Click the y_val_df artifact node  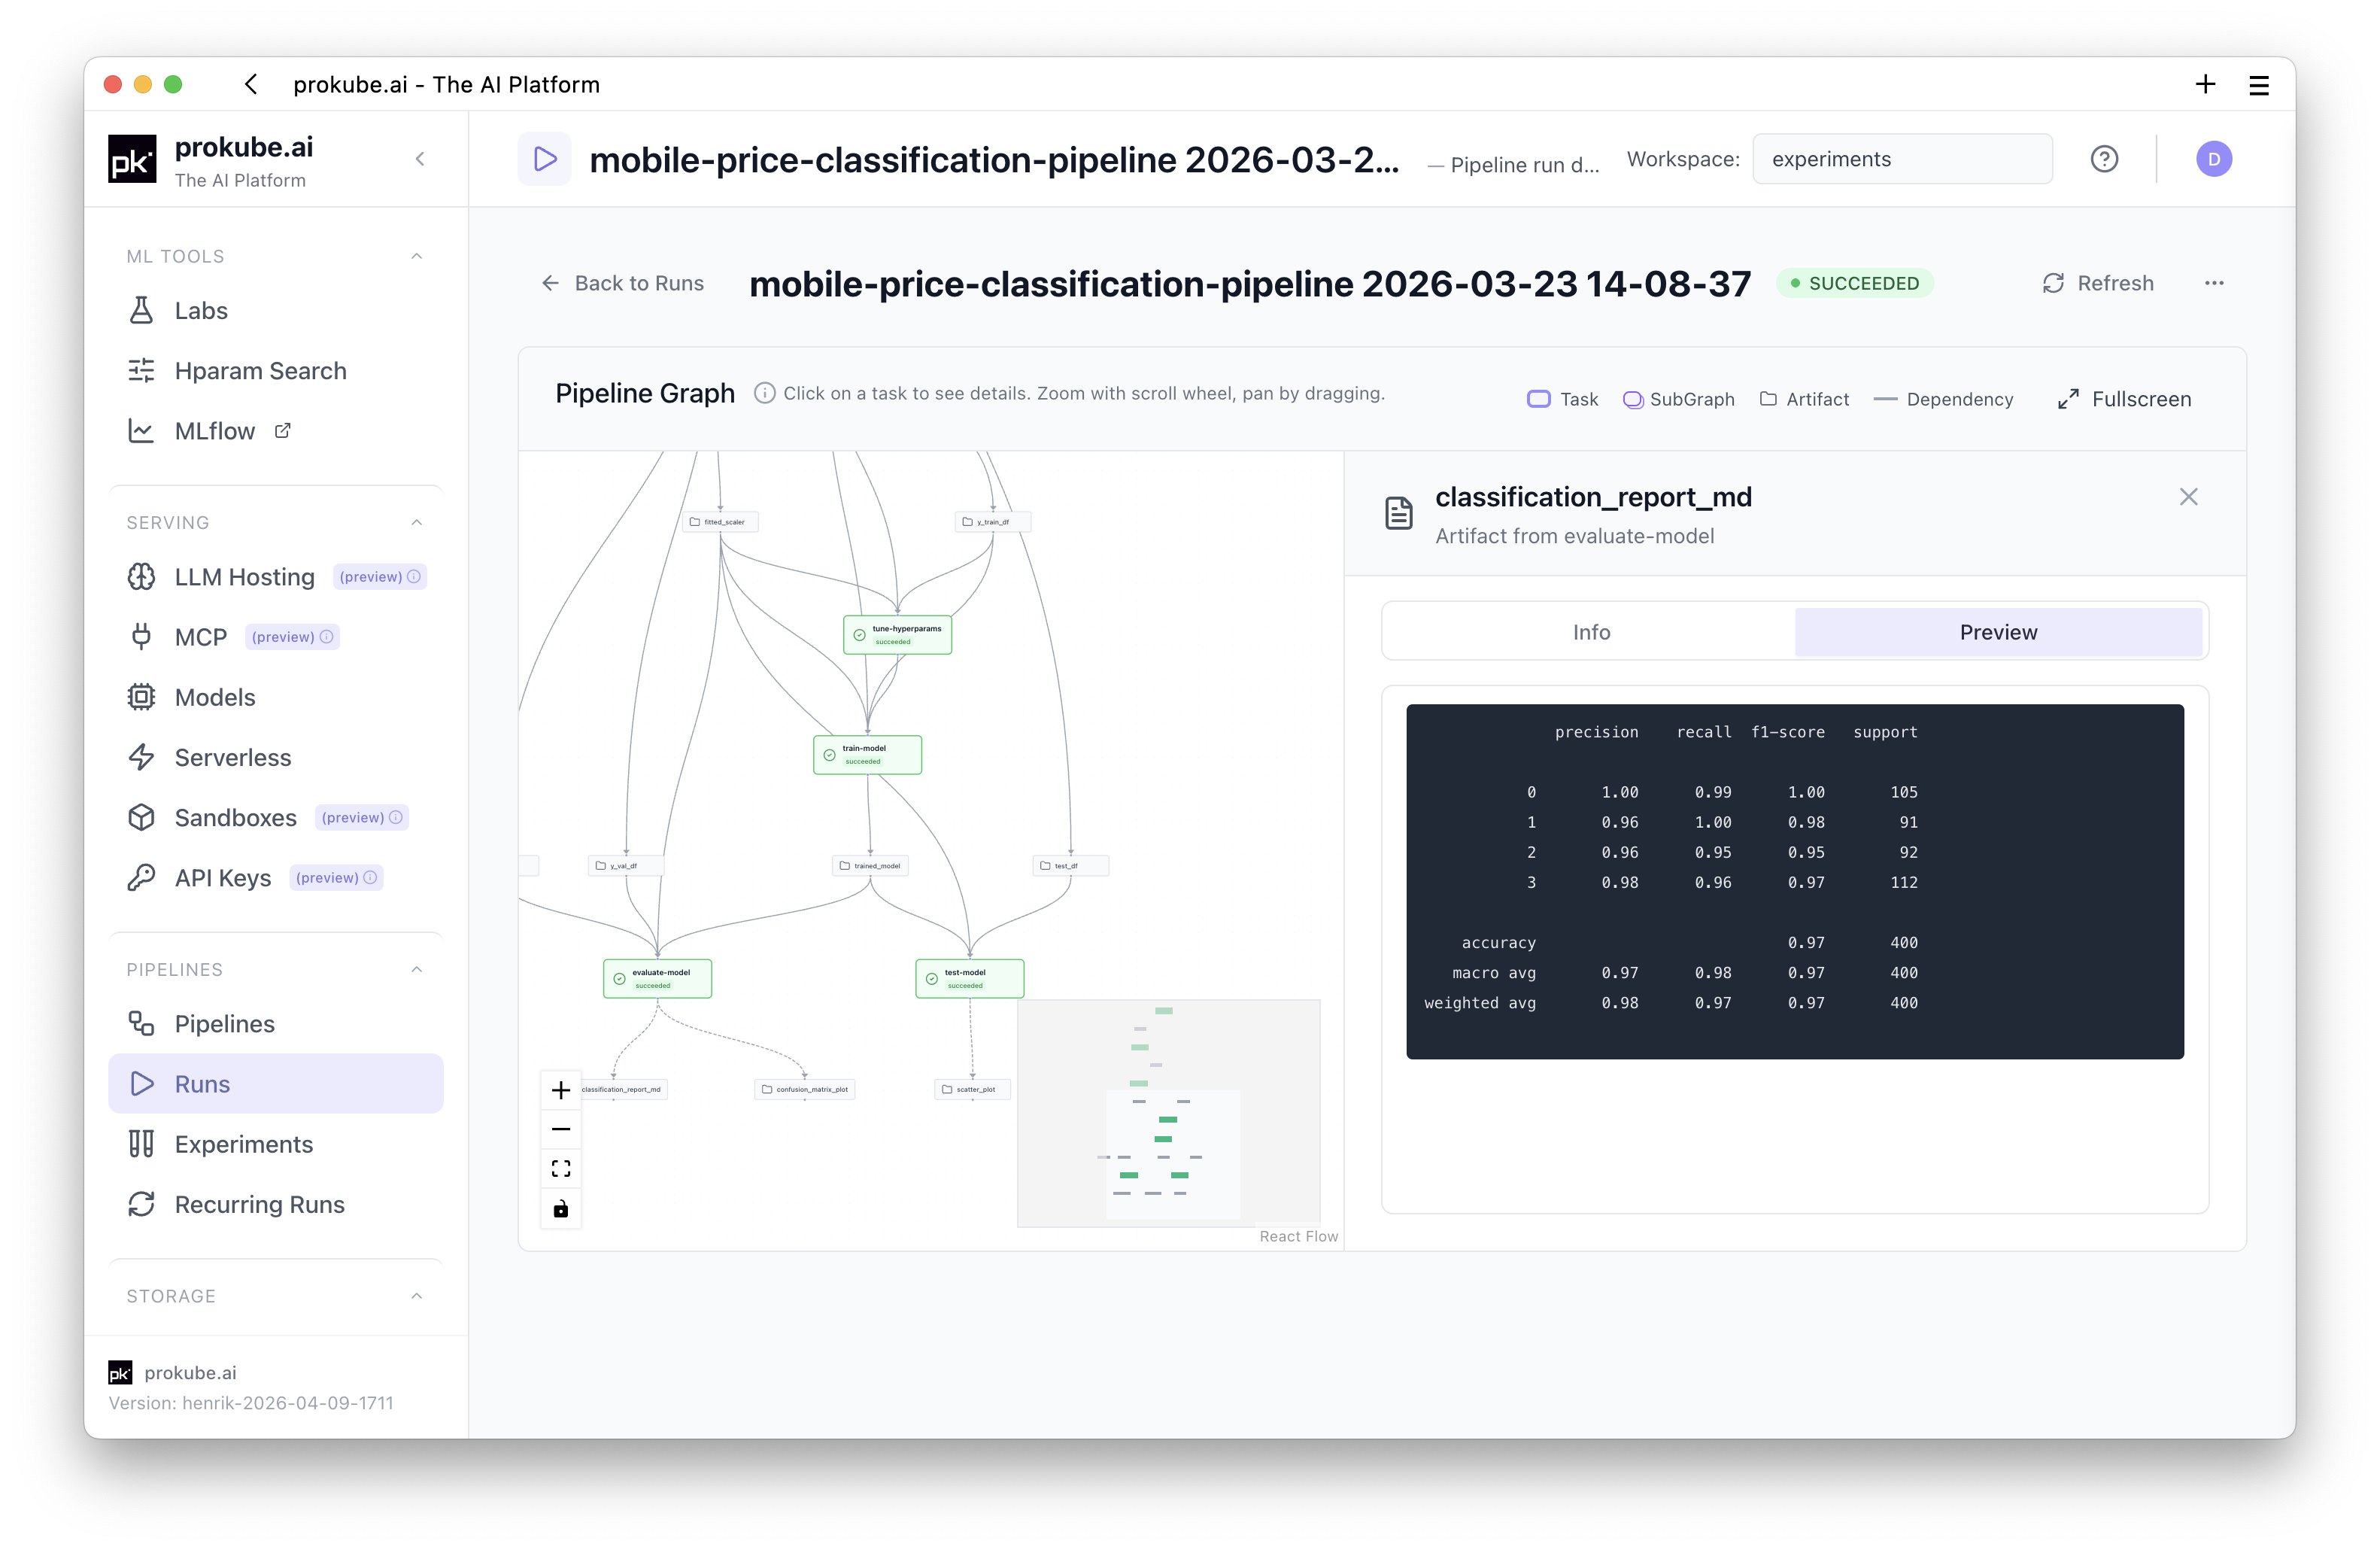[625, 866]
